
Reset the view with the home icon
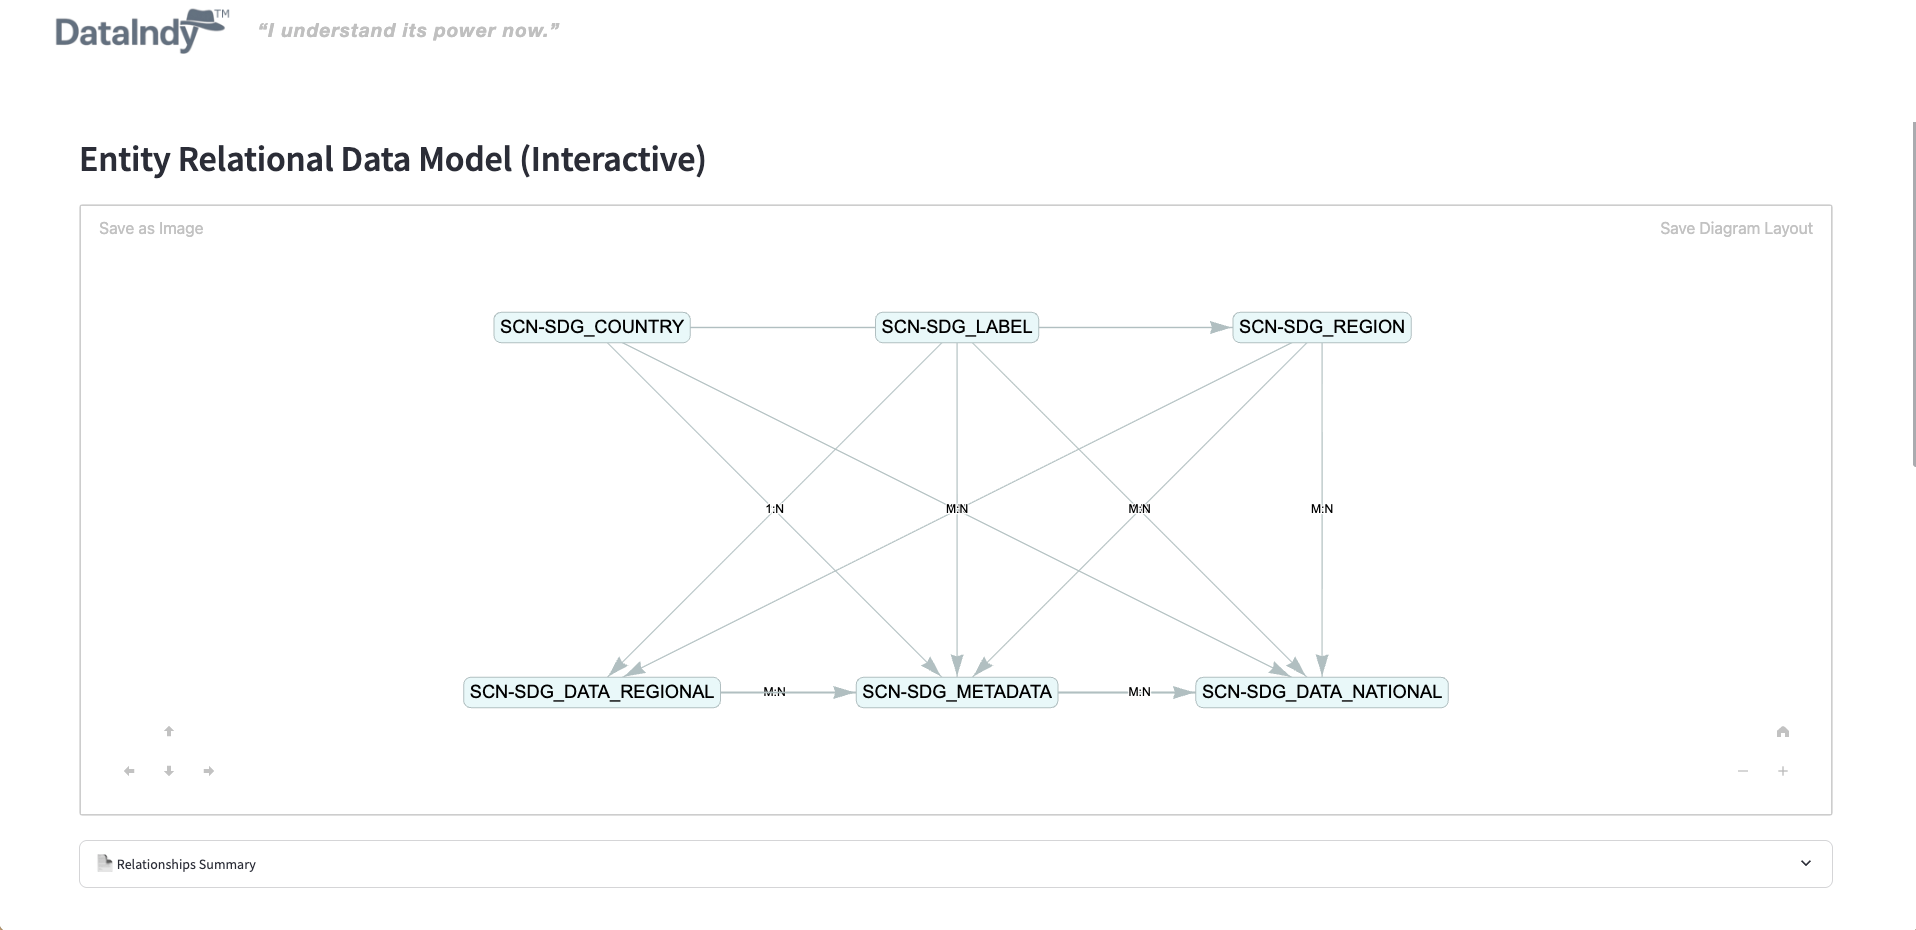pyautogui.click(x=1783, y=732)
